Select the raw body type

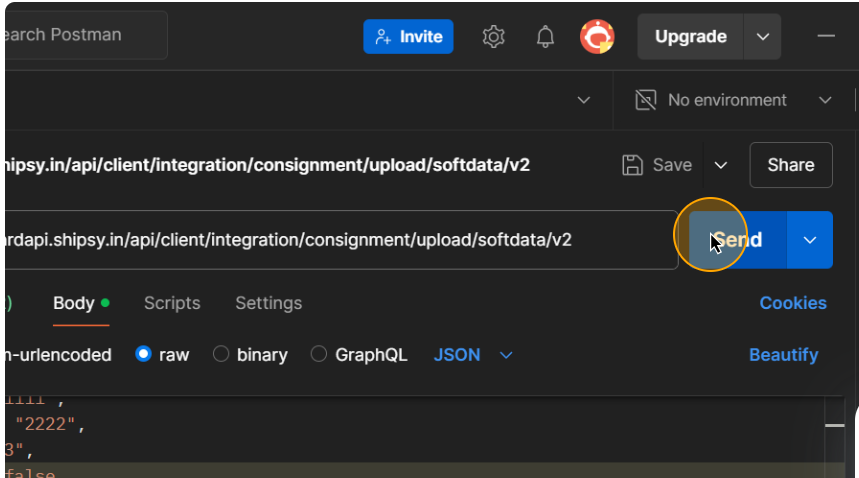click(x=162, y=355)
